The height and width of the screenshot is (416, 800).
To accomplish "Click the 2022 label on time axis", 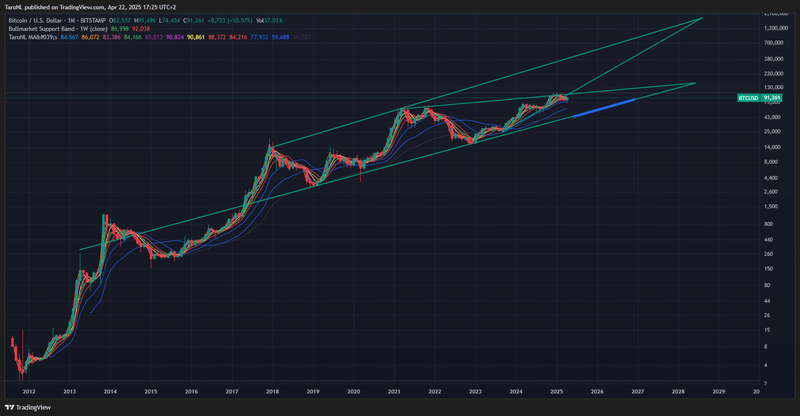I will [435, 391].
